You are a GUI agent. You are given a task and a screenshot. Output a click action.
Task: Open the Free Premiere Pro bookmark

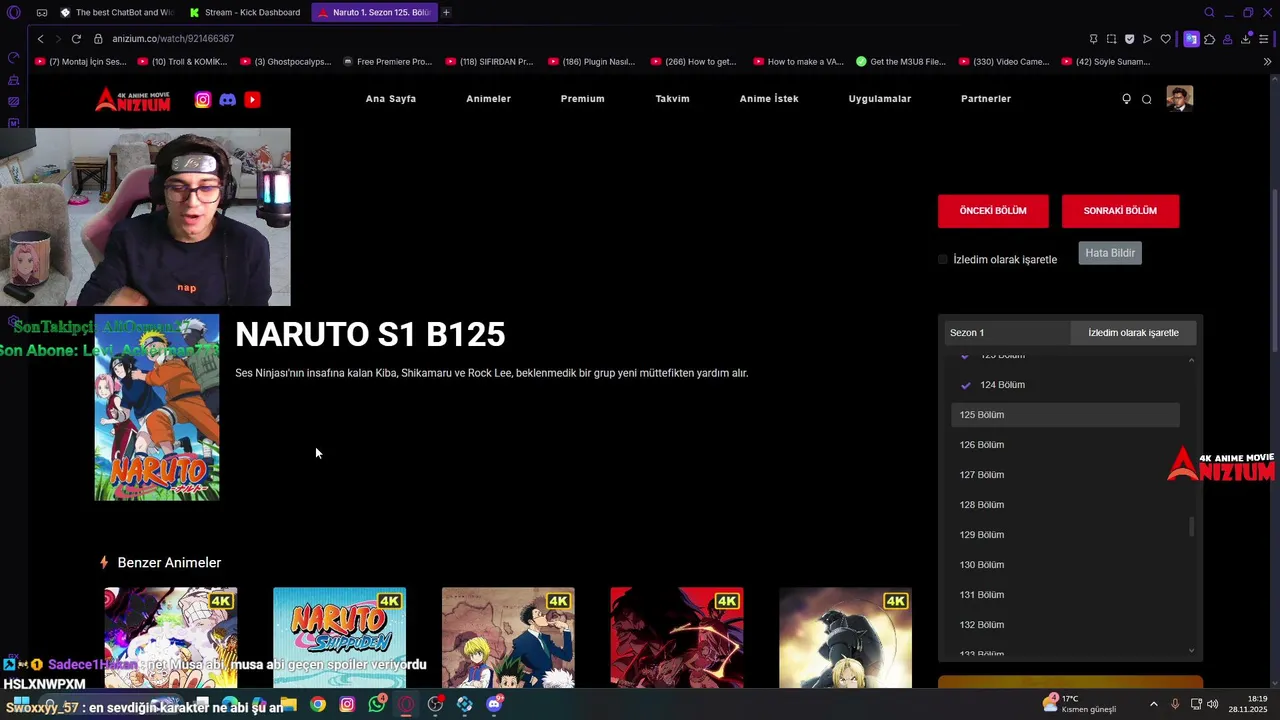point(388,62)
